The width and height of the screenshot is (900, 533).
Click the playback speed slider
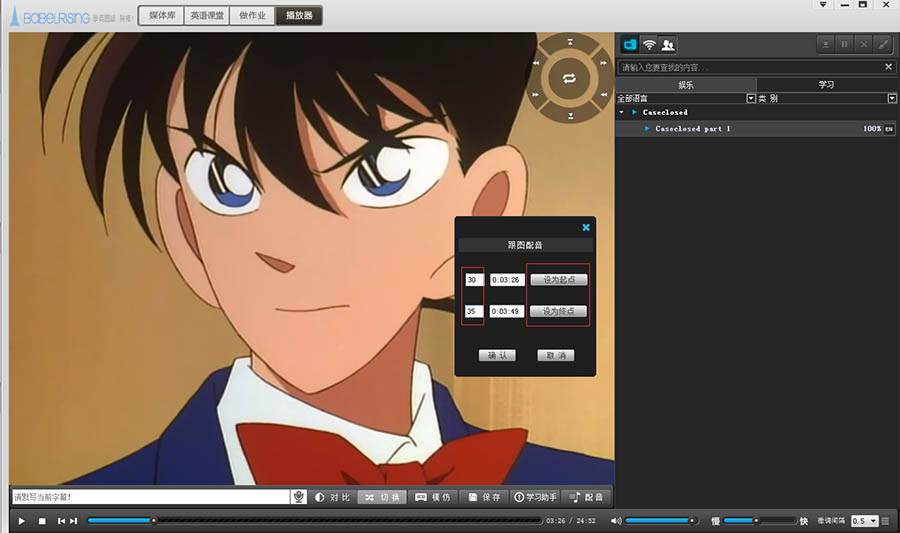759,521
